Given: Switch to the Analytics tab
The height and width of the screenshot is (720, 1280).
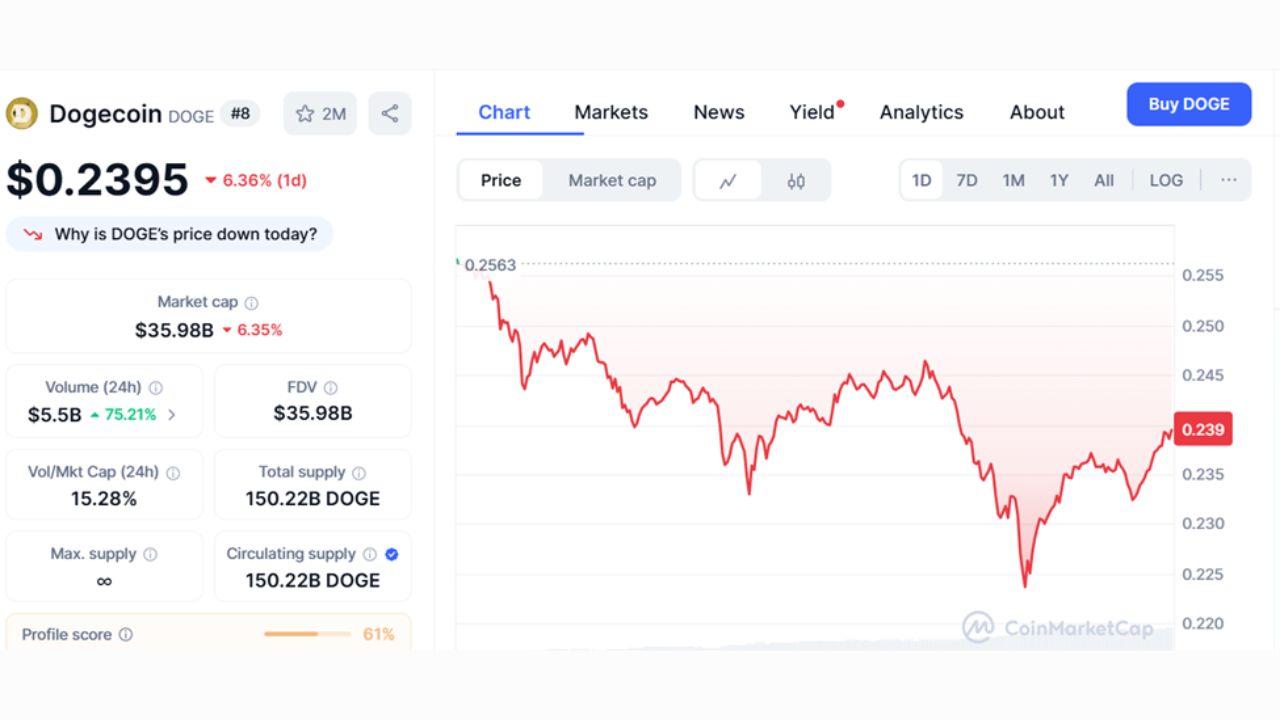Looking at the screenshot, I should point(921,112).
